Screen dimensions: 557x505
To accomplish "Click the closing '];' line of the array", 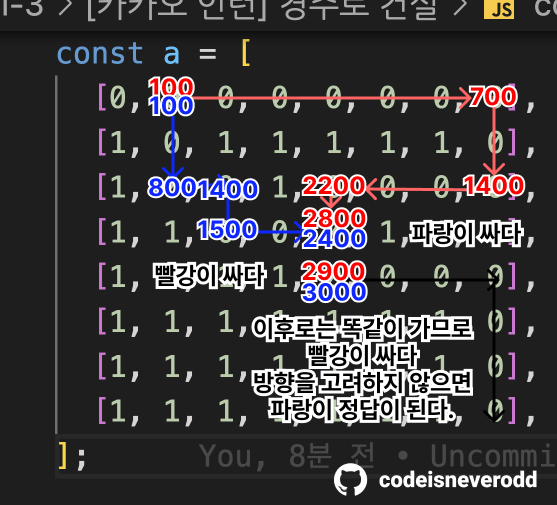I will [x=72, y=455].
